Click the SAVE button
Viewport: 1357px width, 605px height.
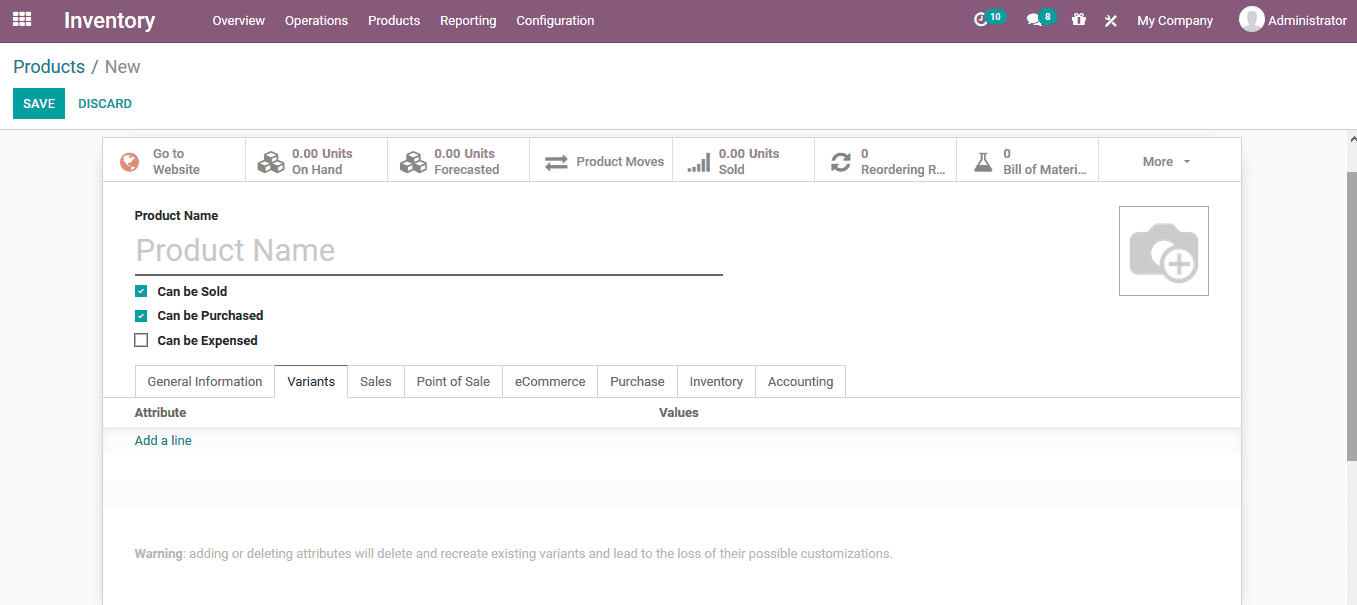[x=38, y=103]
